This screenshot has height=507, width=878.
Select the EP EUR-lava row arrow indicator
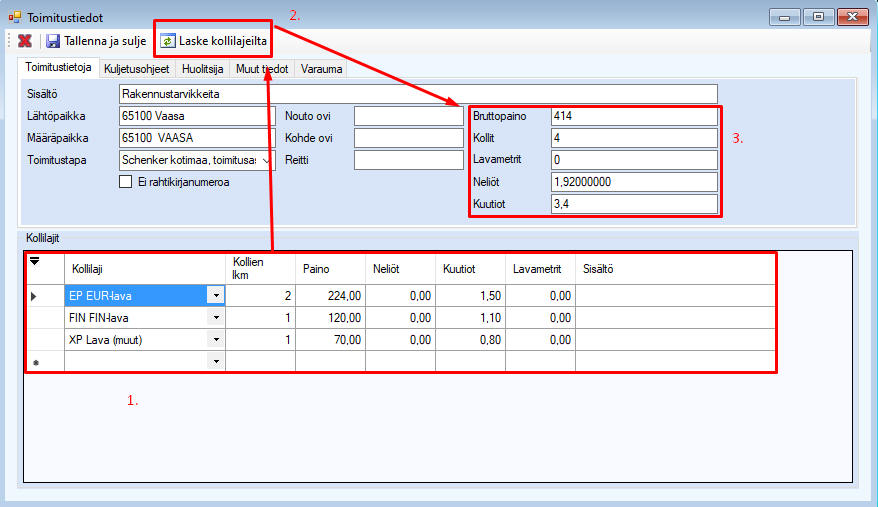pos(35,295)
